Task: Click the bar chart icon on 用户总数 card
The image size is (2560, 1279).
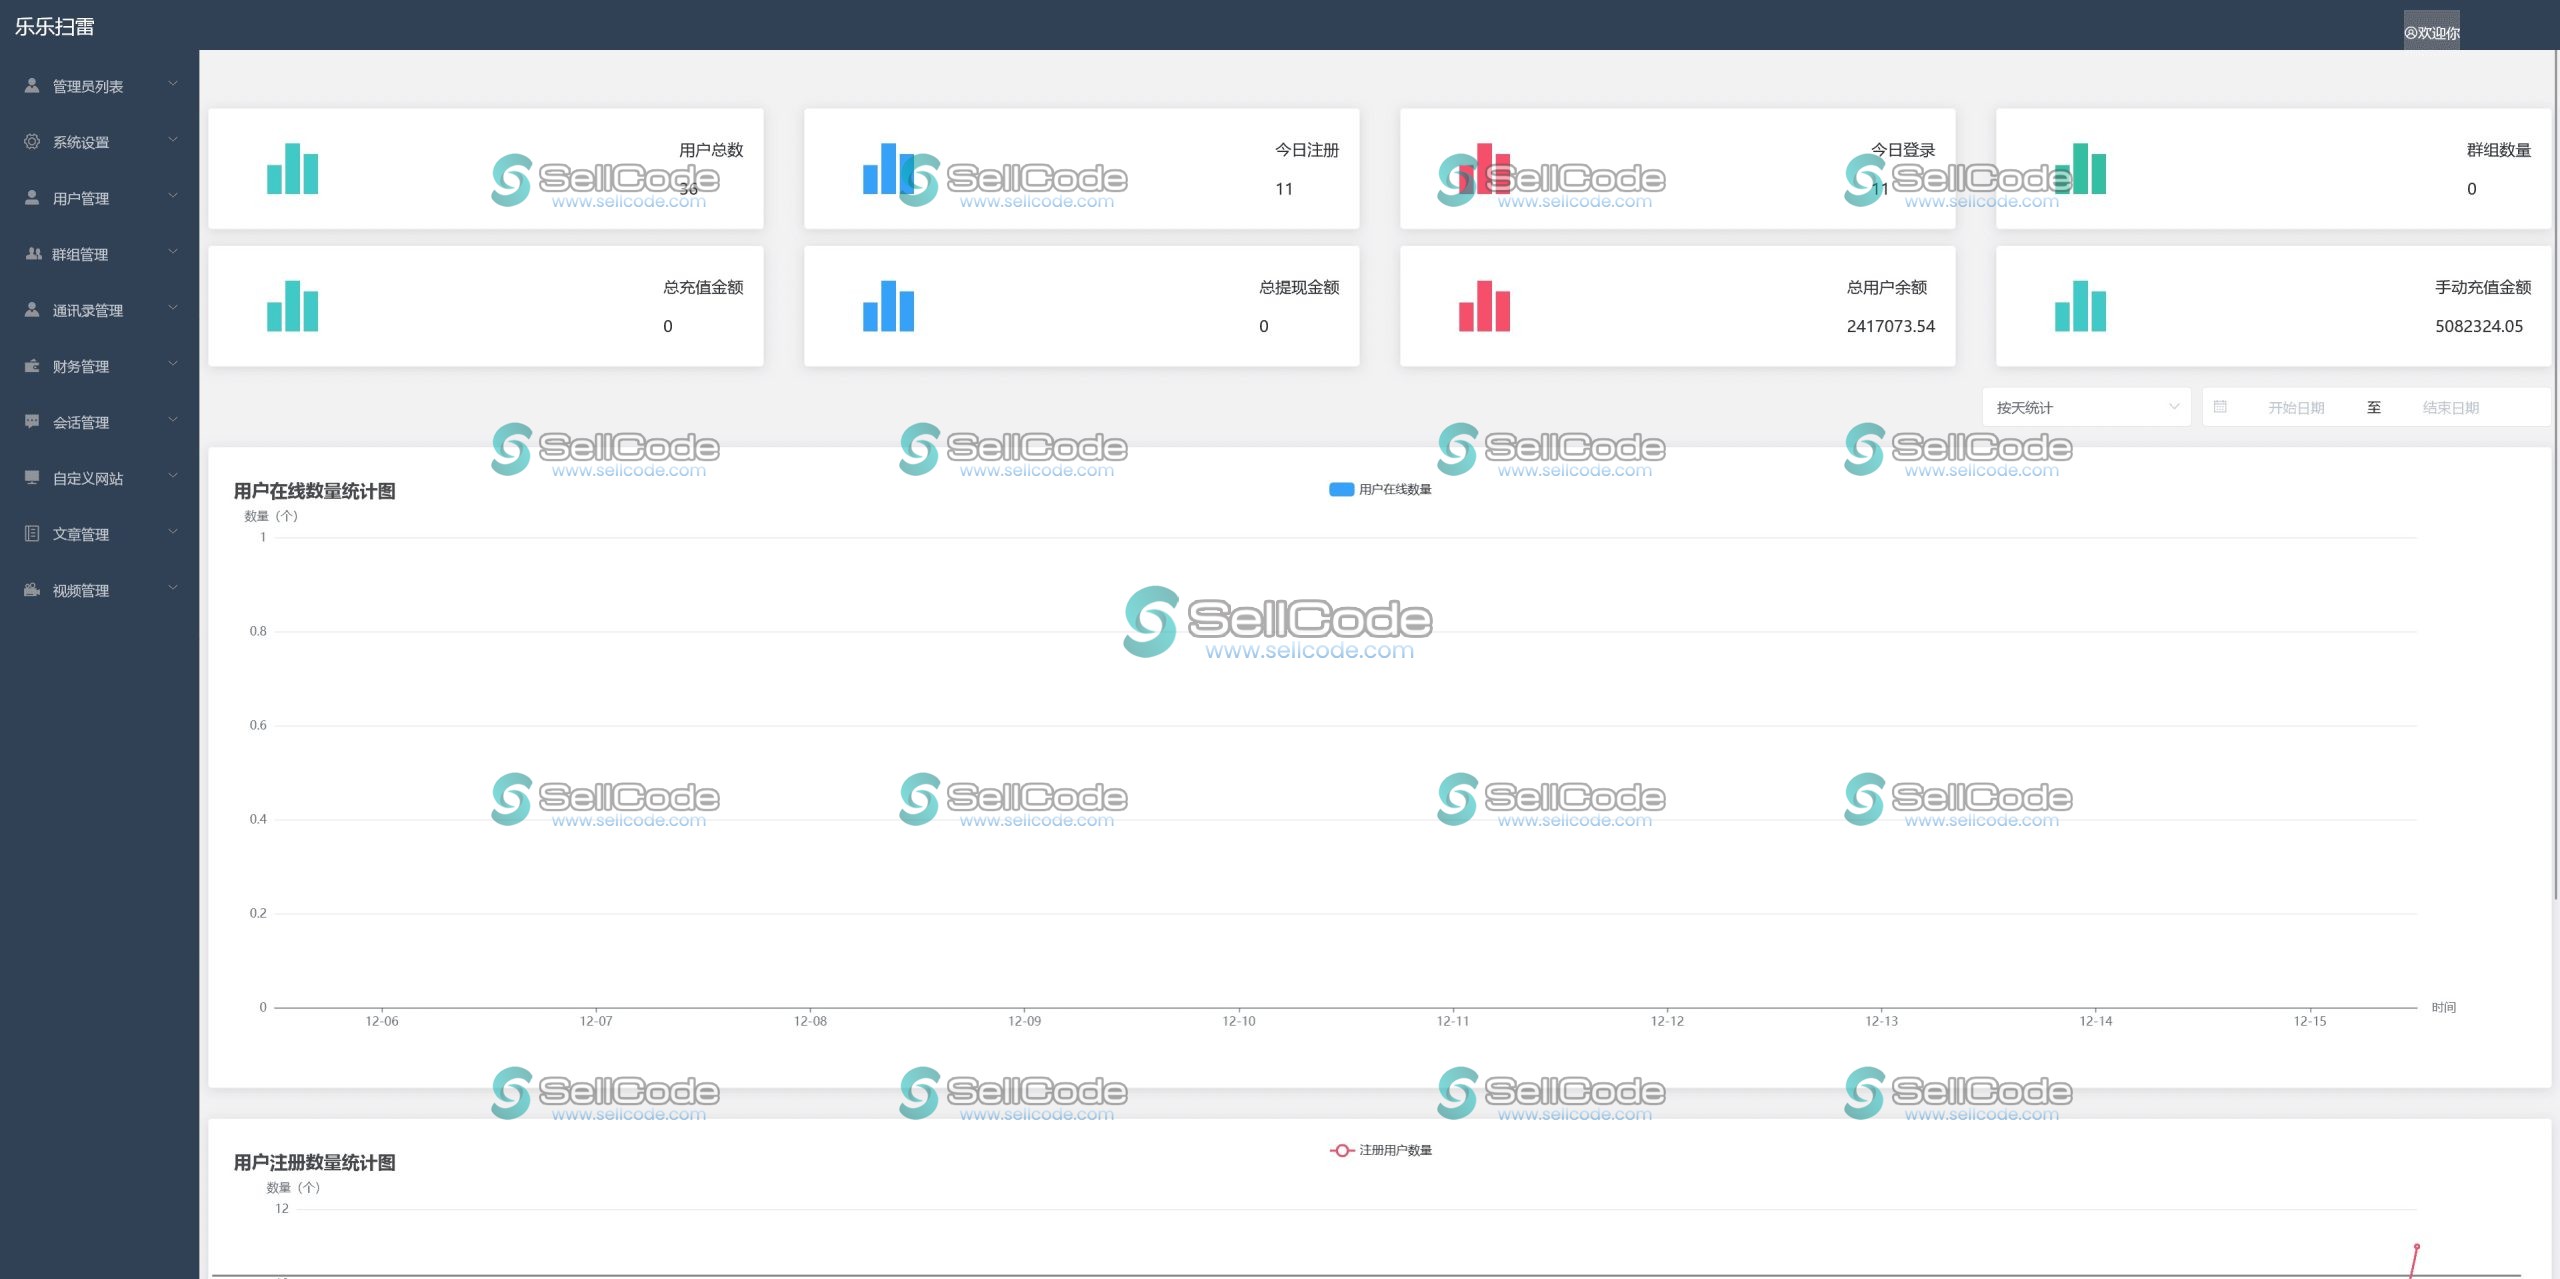Action: coord(292,168)
